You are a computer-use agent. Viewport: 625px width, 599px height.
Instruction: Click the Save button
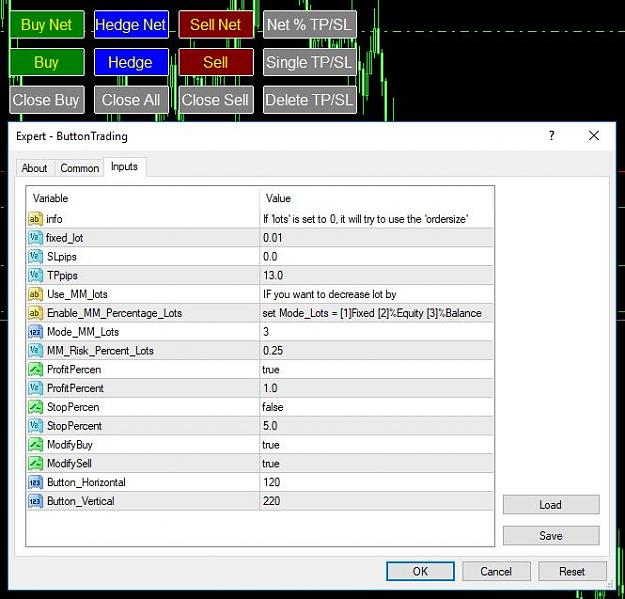click(551, 536)
